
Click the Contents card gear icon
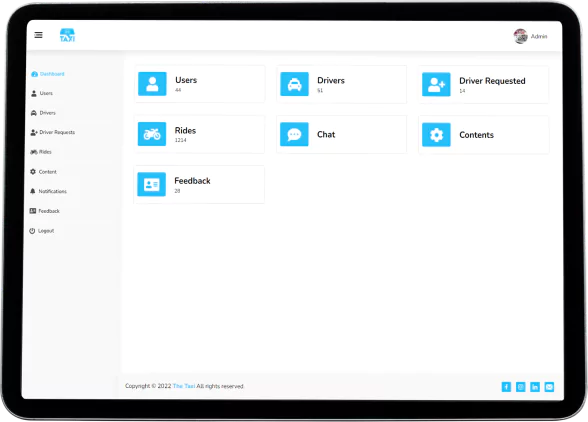tap(436, 135)
